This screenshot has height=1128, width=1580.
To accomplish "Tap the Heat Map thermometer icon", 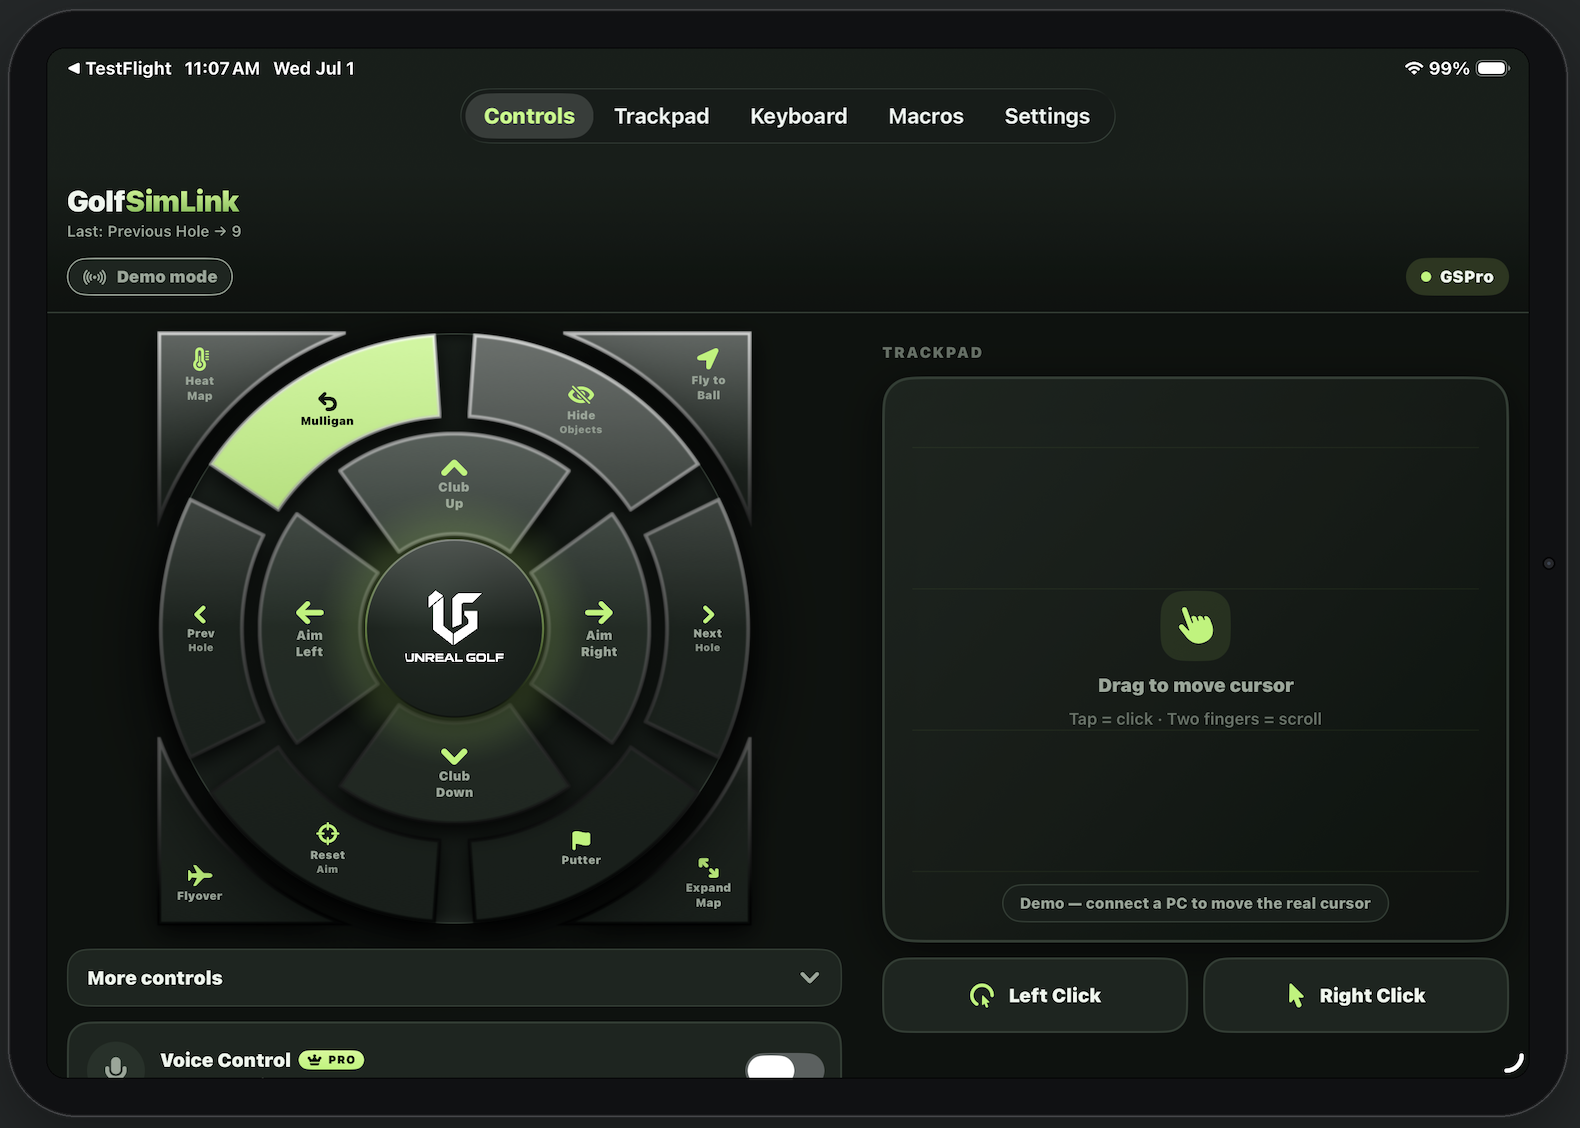I will tap(200, 359).
